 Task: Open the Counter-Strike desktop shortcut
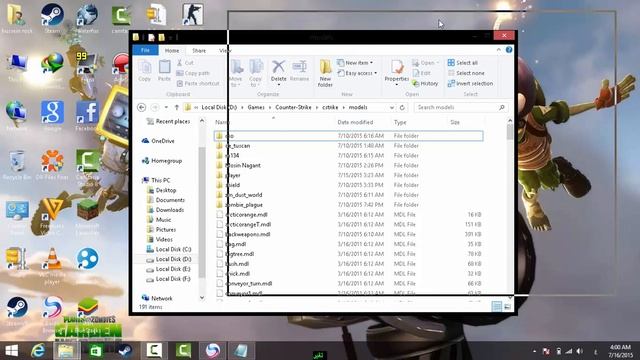click(193, 15)
